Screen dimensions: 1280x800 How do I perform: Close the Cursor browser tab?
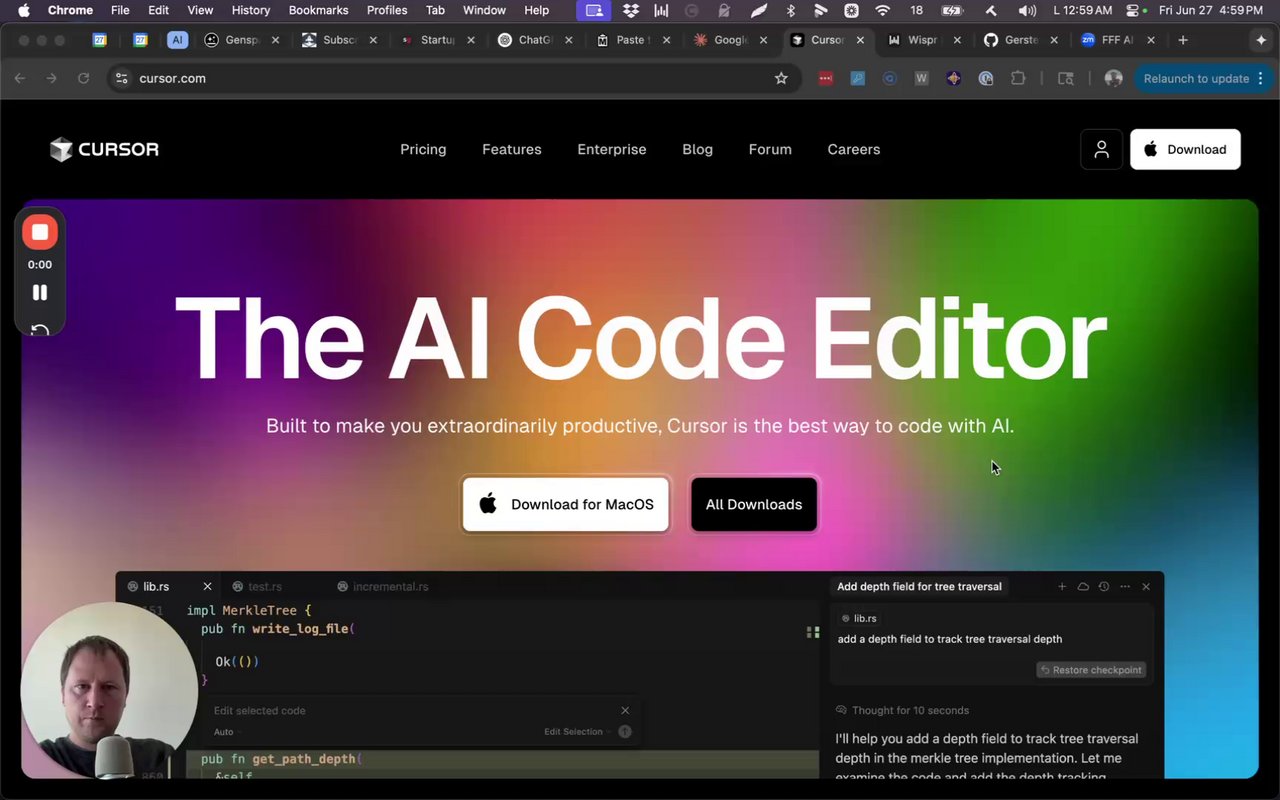(860, 40)
